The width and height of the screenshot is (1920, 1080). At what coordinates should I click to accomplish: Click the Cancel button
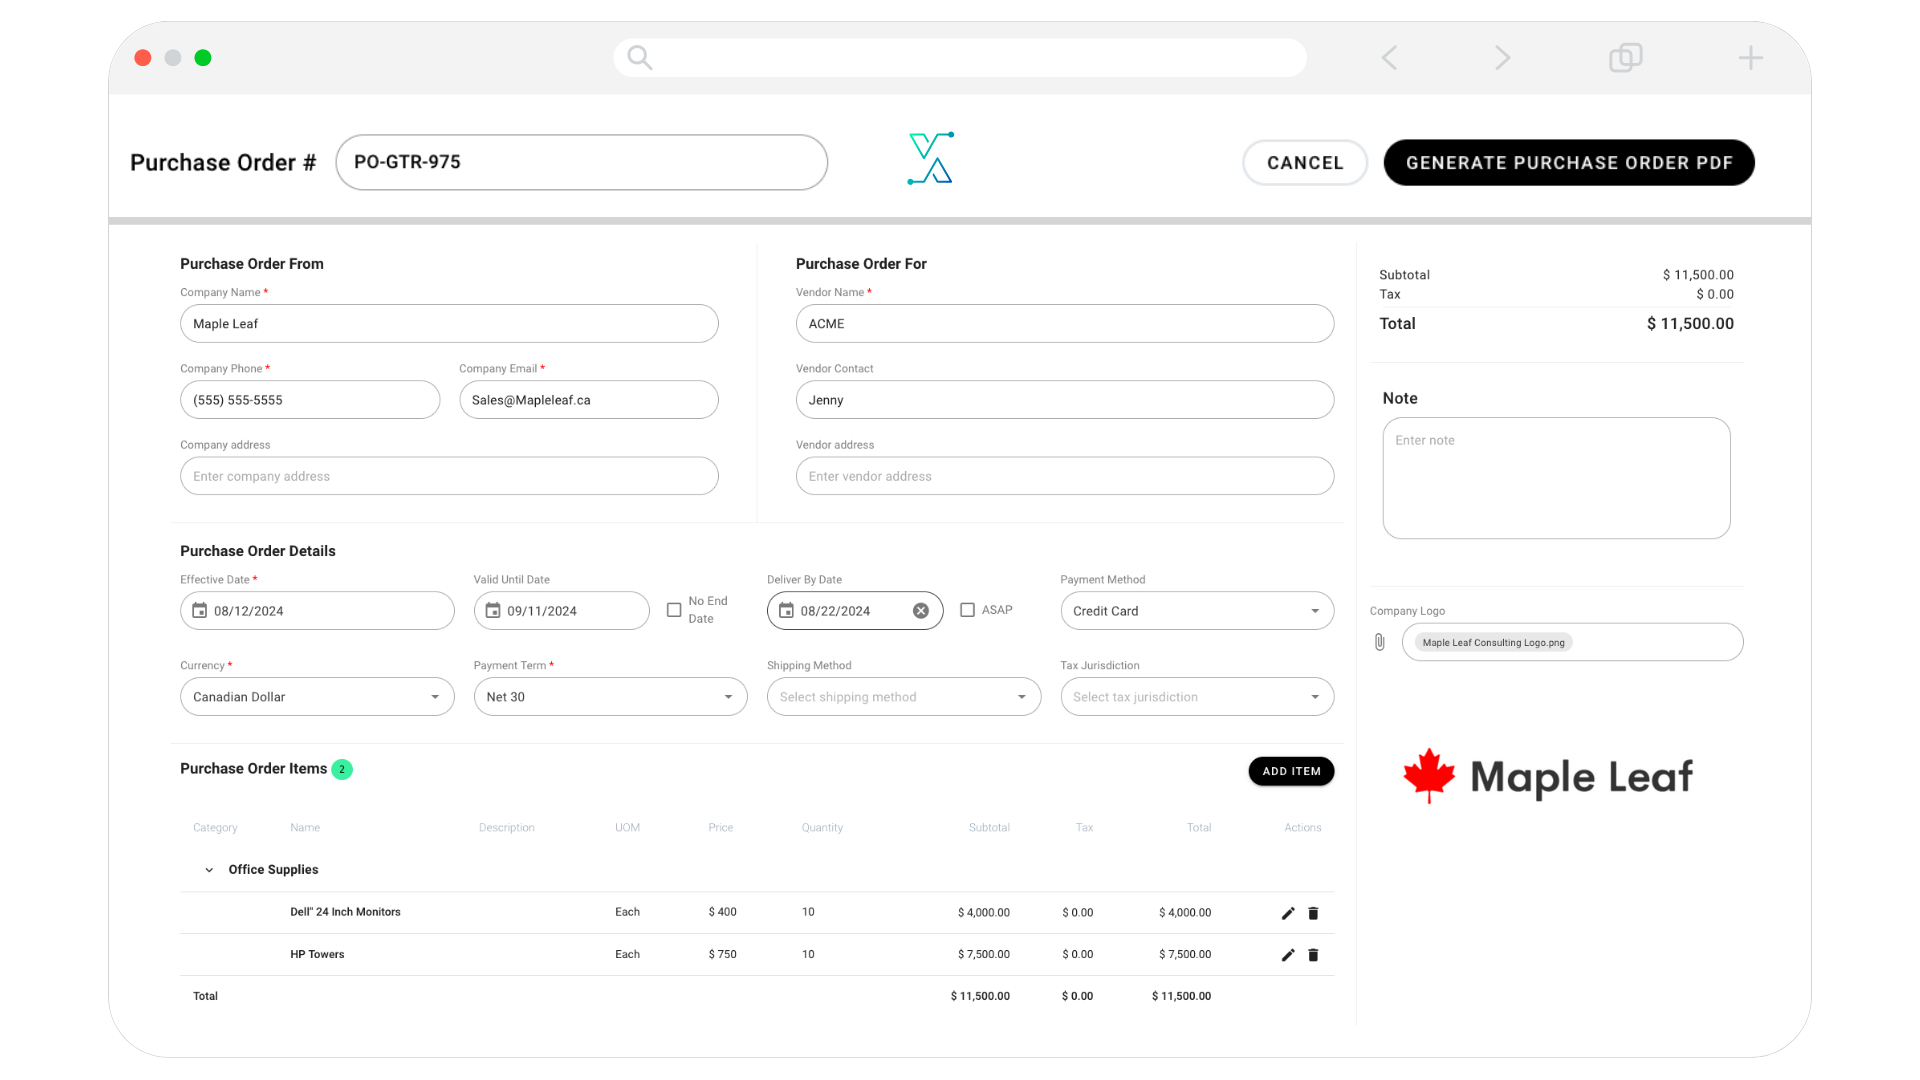pyautogui.click(x=1304, y=163)
